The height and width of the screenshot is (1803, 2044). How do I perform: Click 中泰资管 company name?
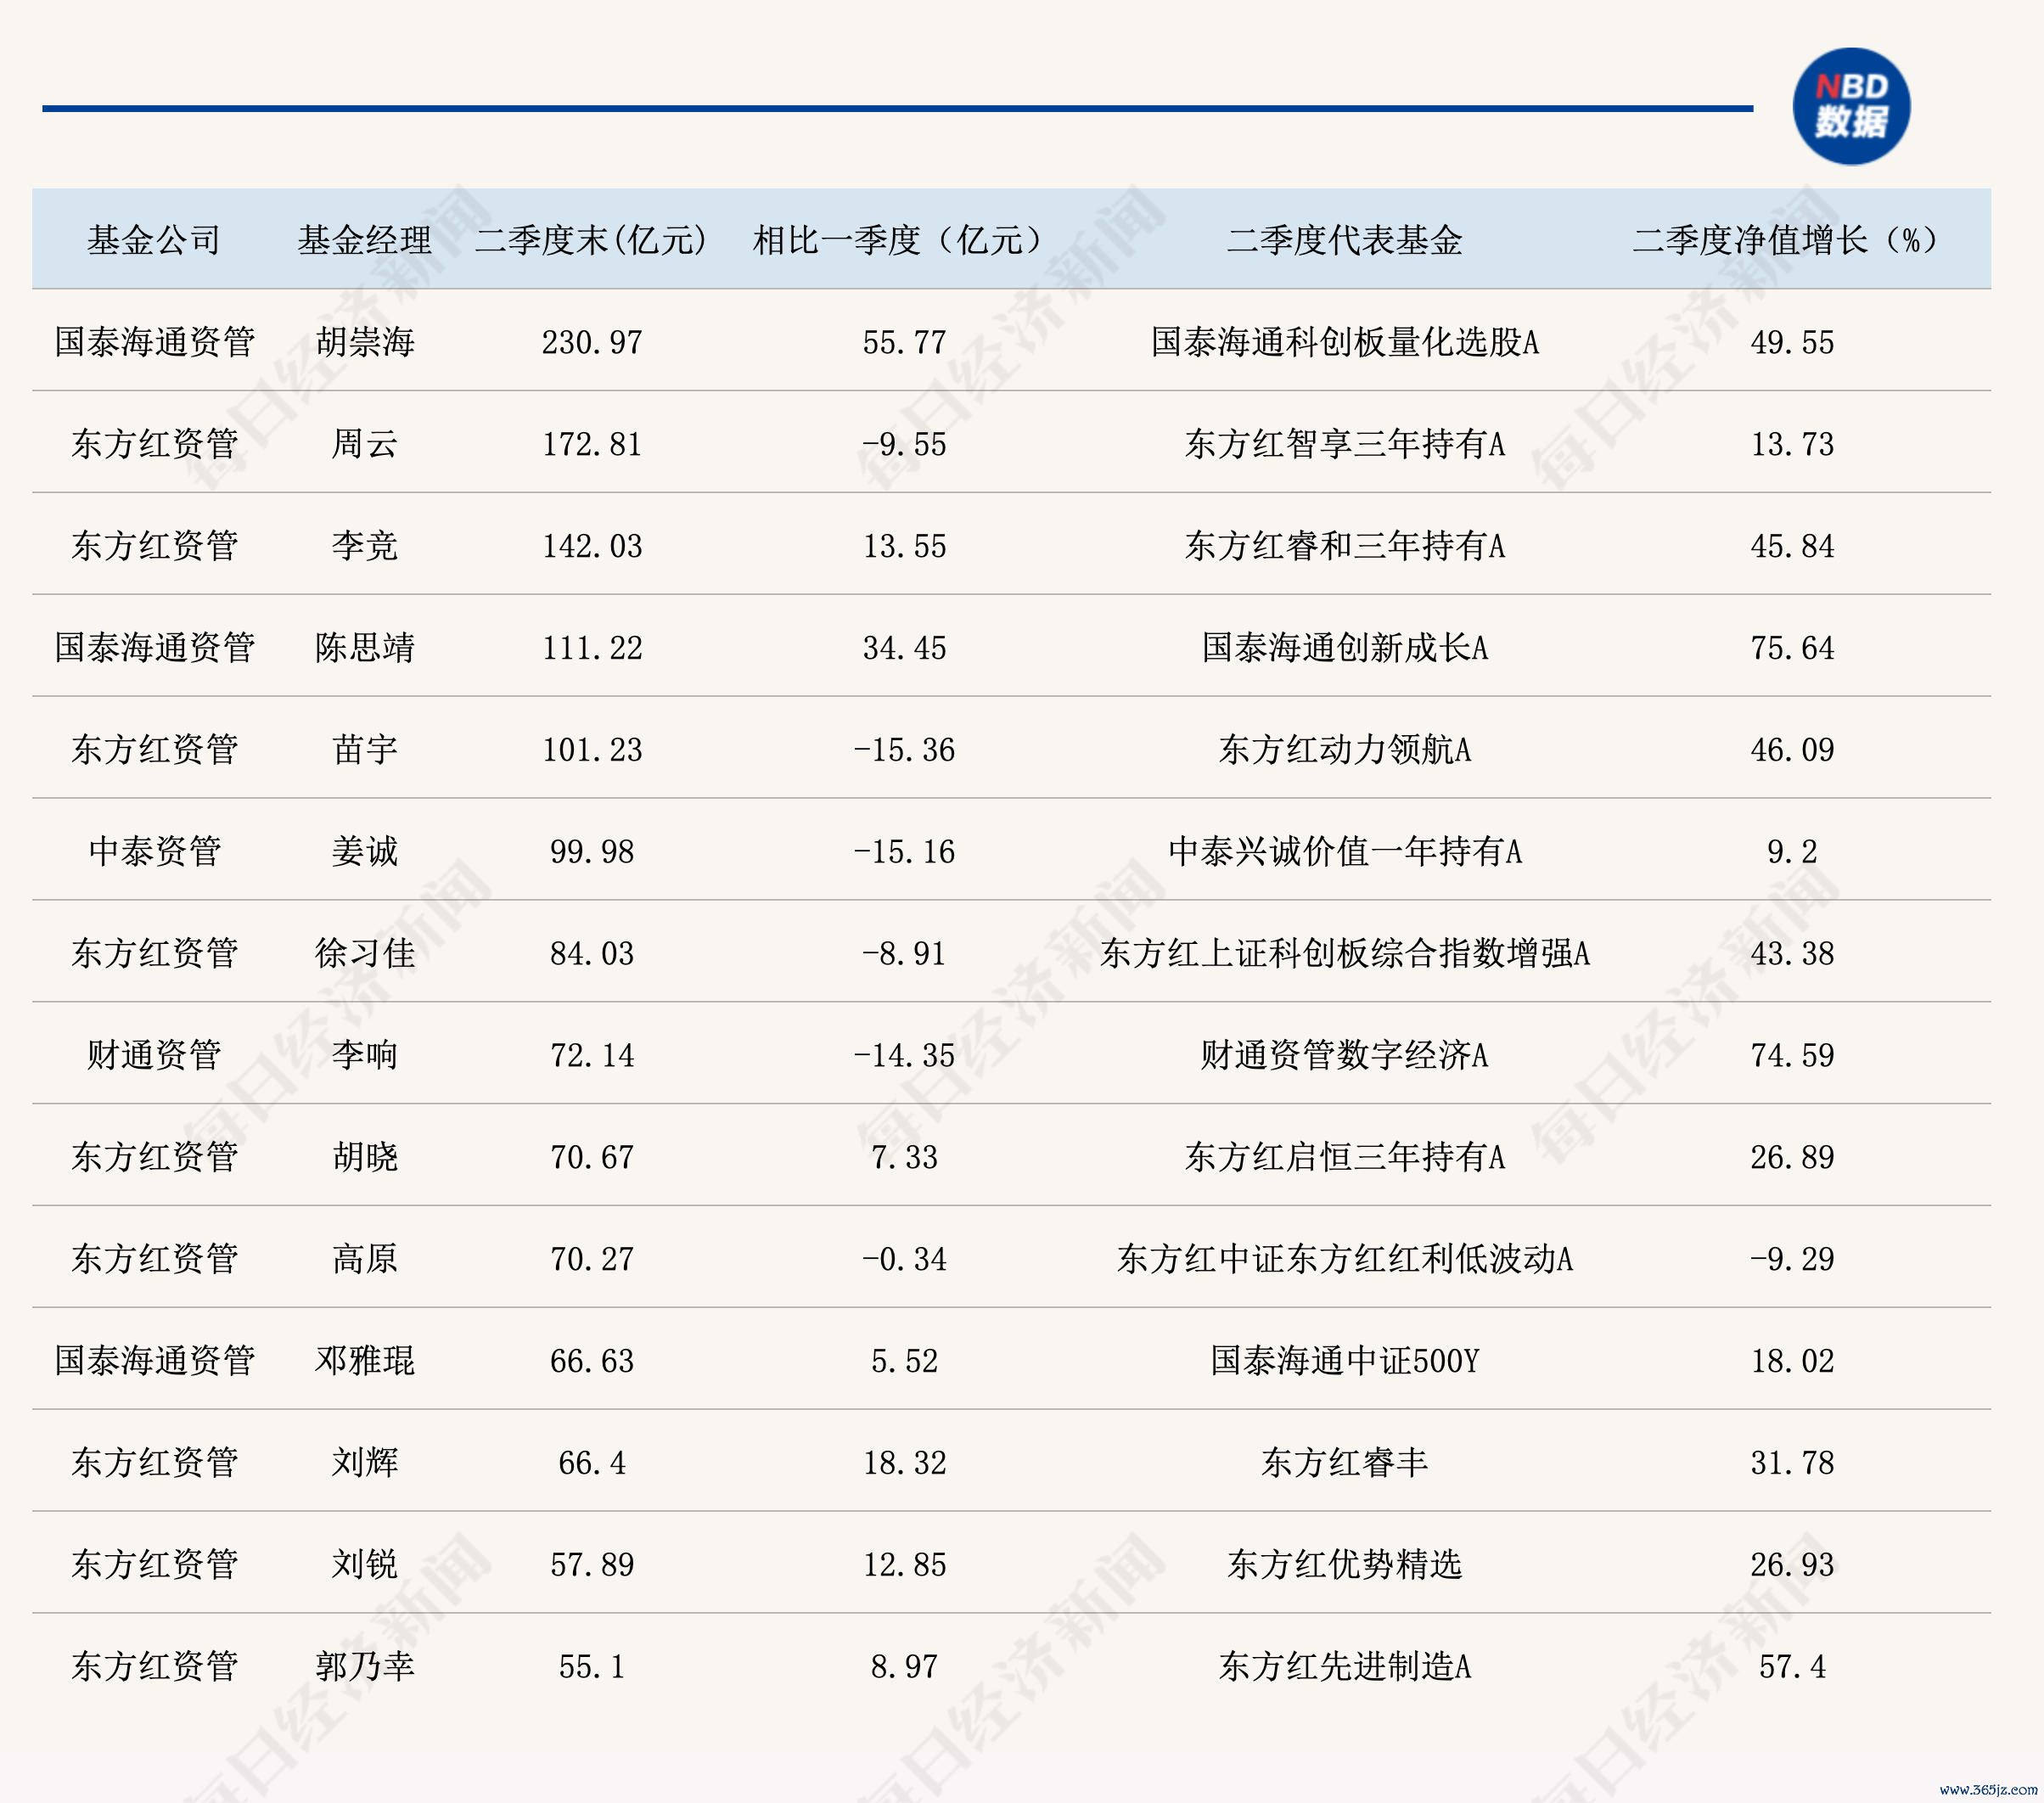pyautogui.click(x=154, y=852)
